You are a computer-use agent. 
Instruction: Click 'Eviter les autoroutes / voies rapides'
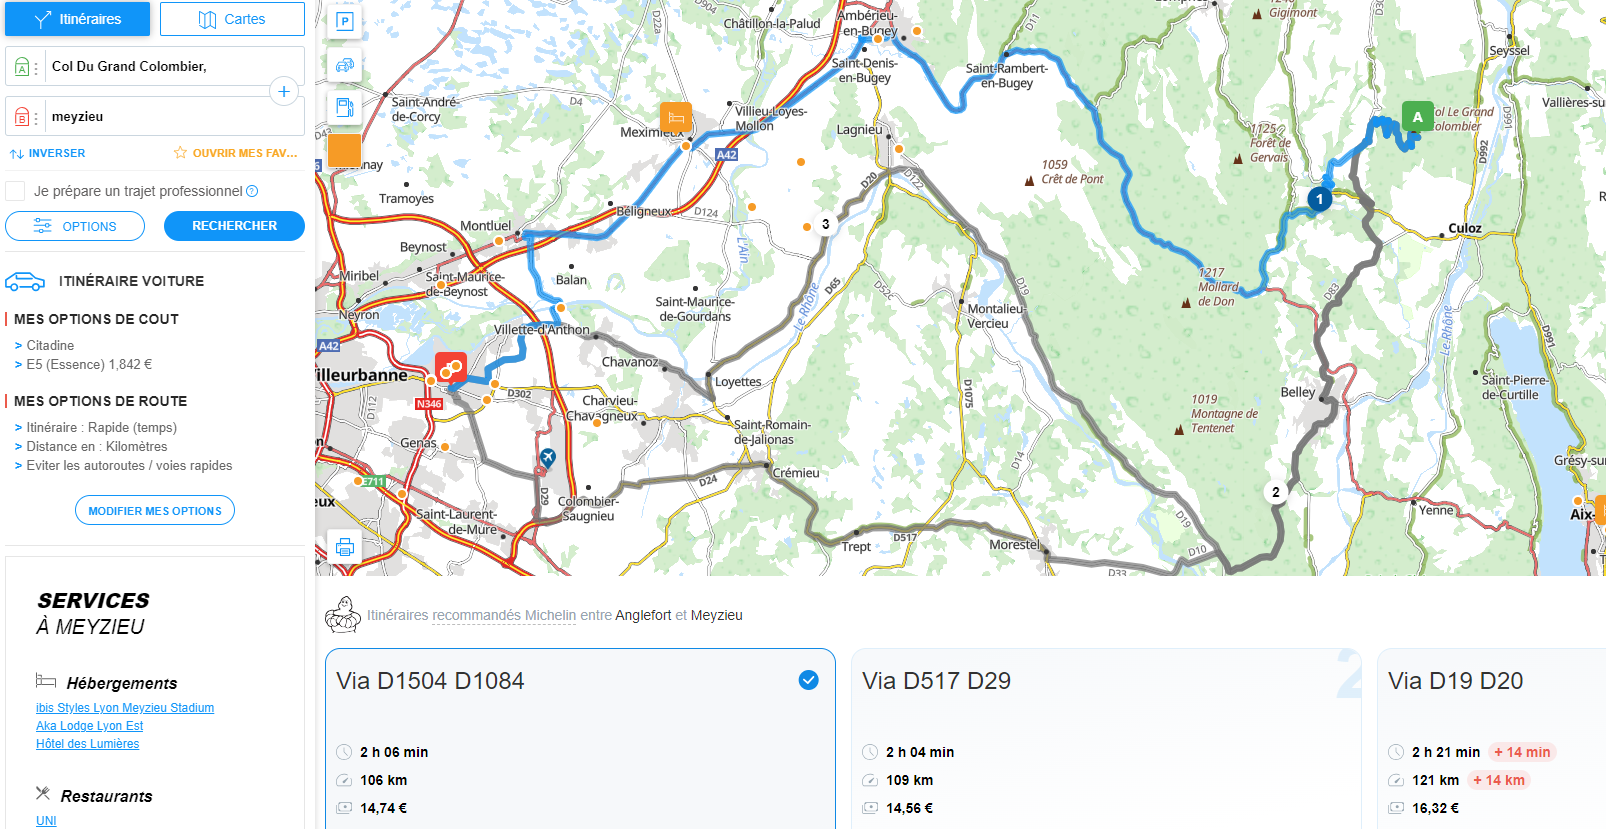tap(129, 465)
